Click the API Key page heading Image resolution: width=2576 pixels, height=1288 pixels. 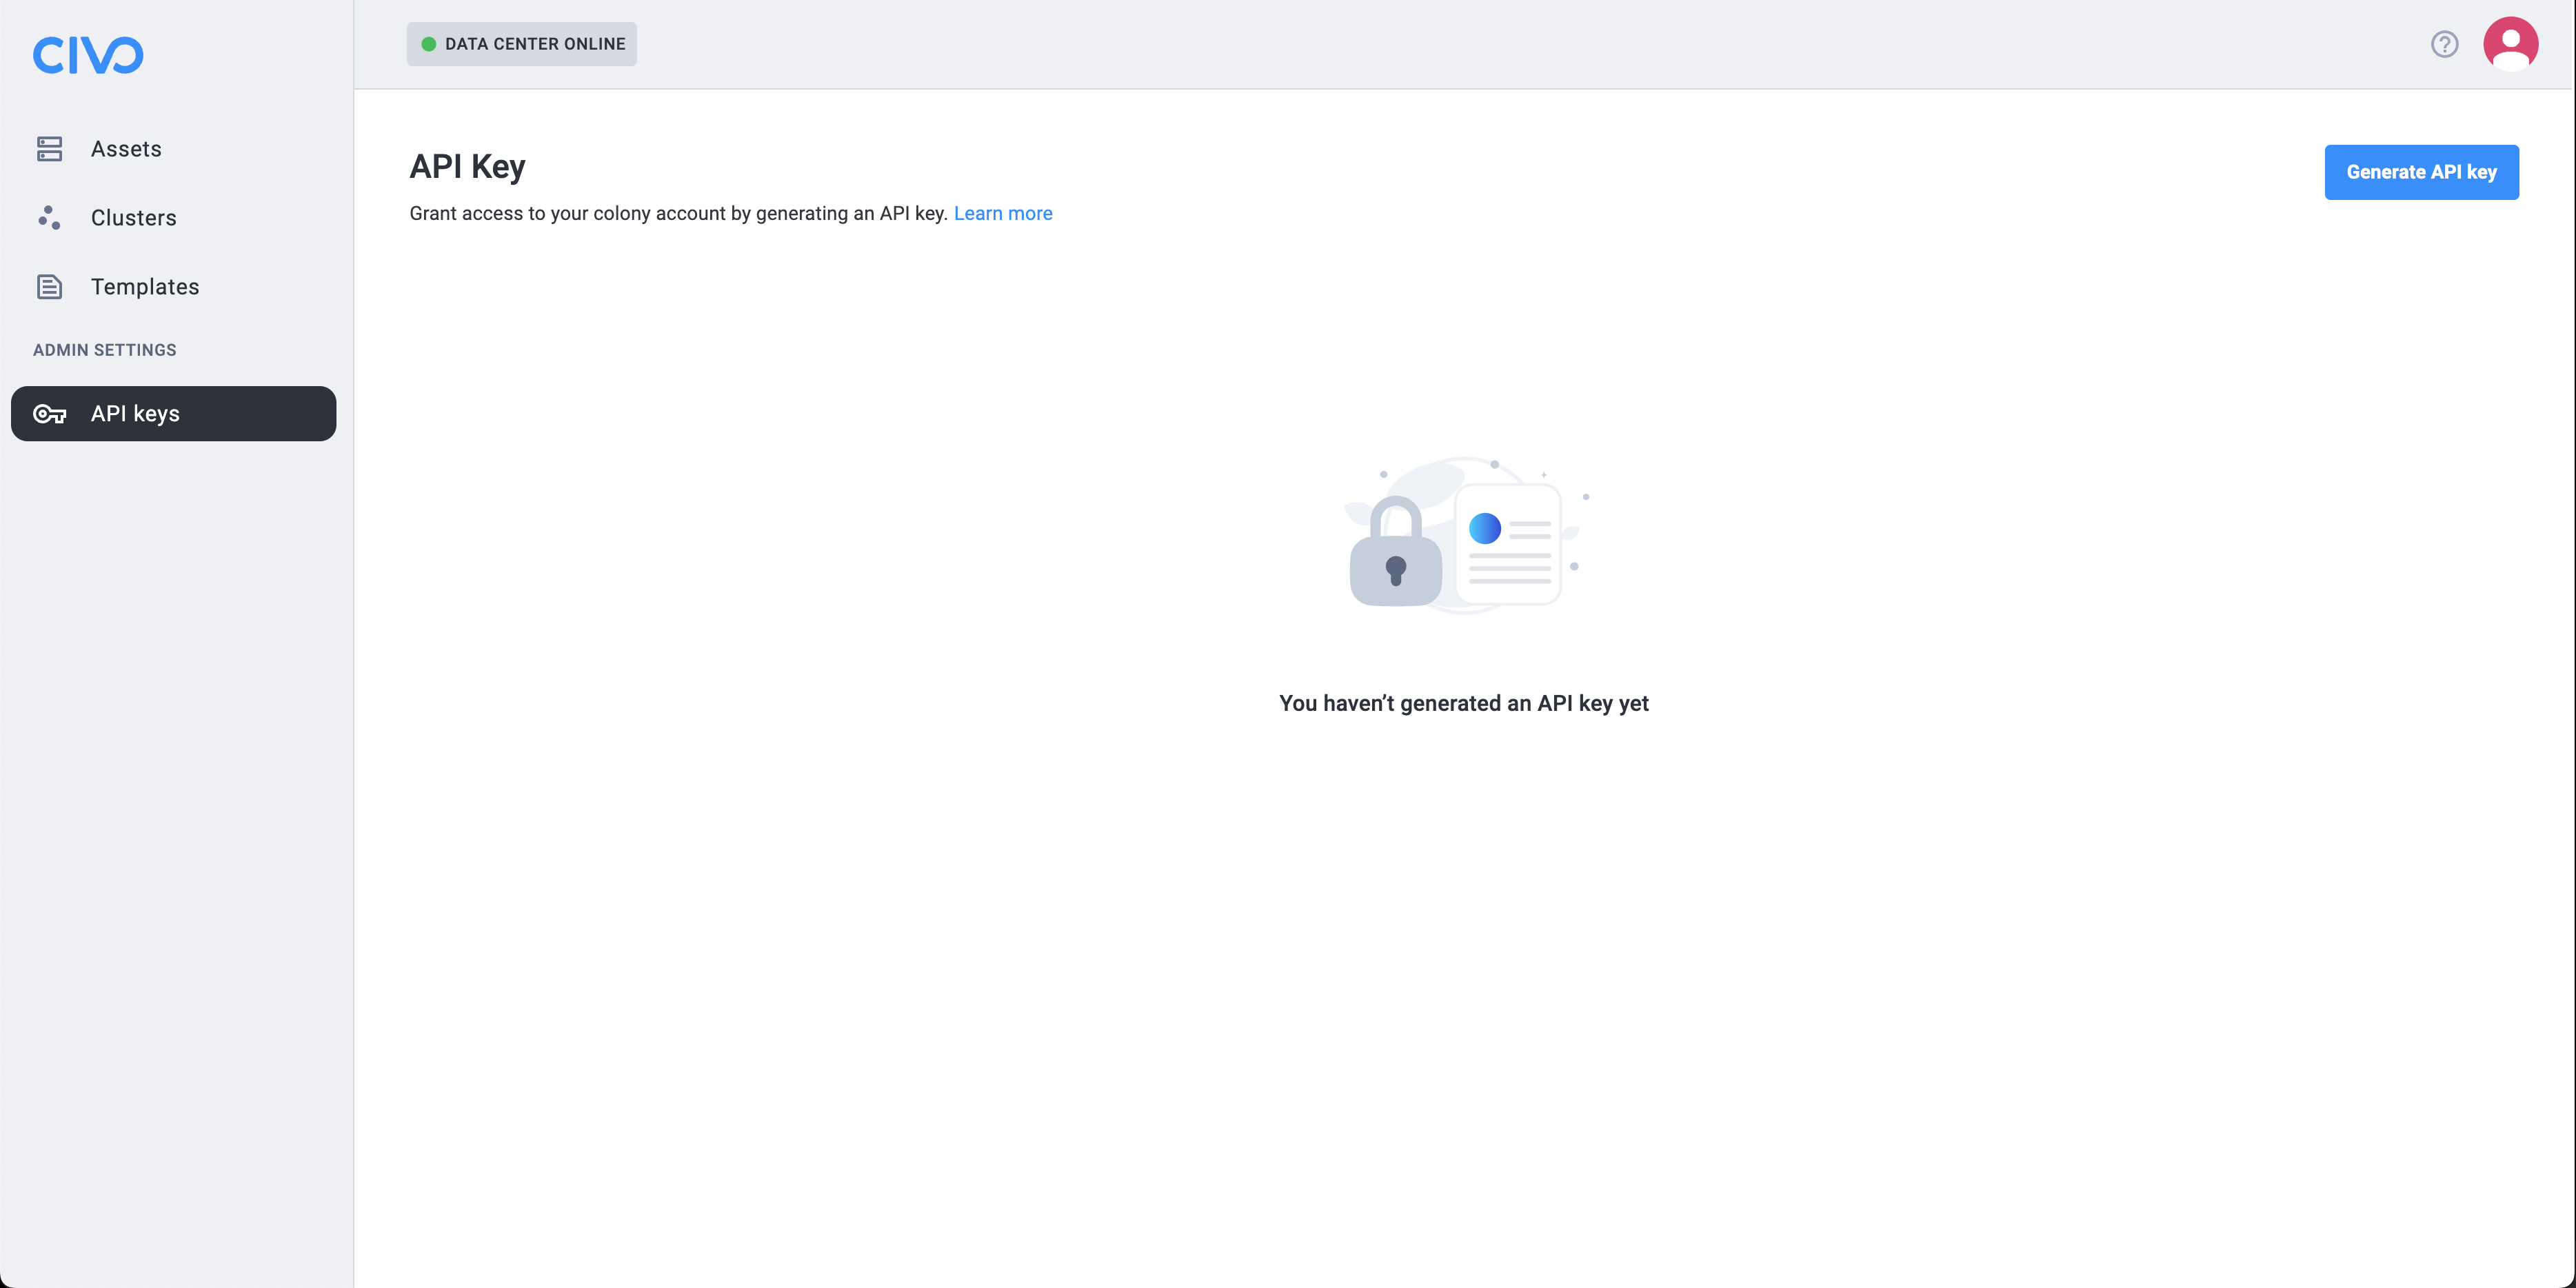point(467,166)
